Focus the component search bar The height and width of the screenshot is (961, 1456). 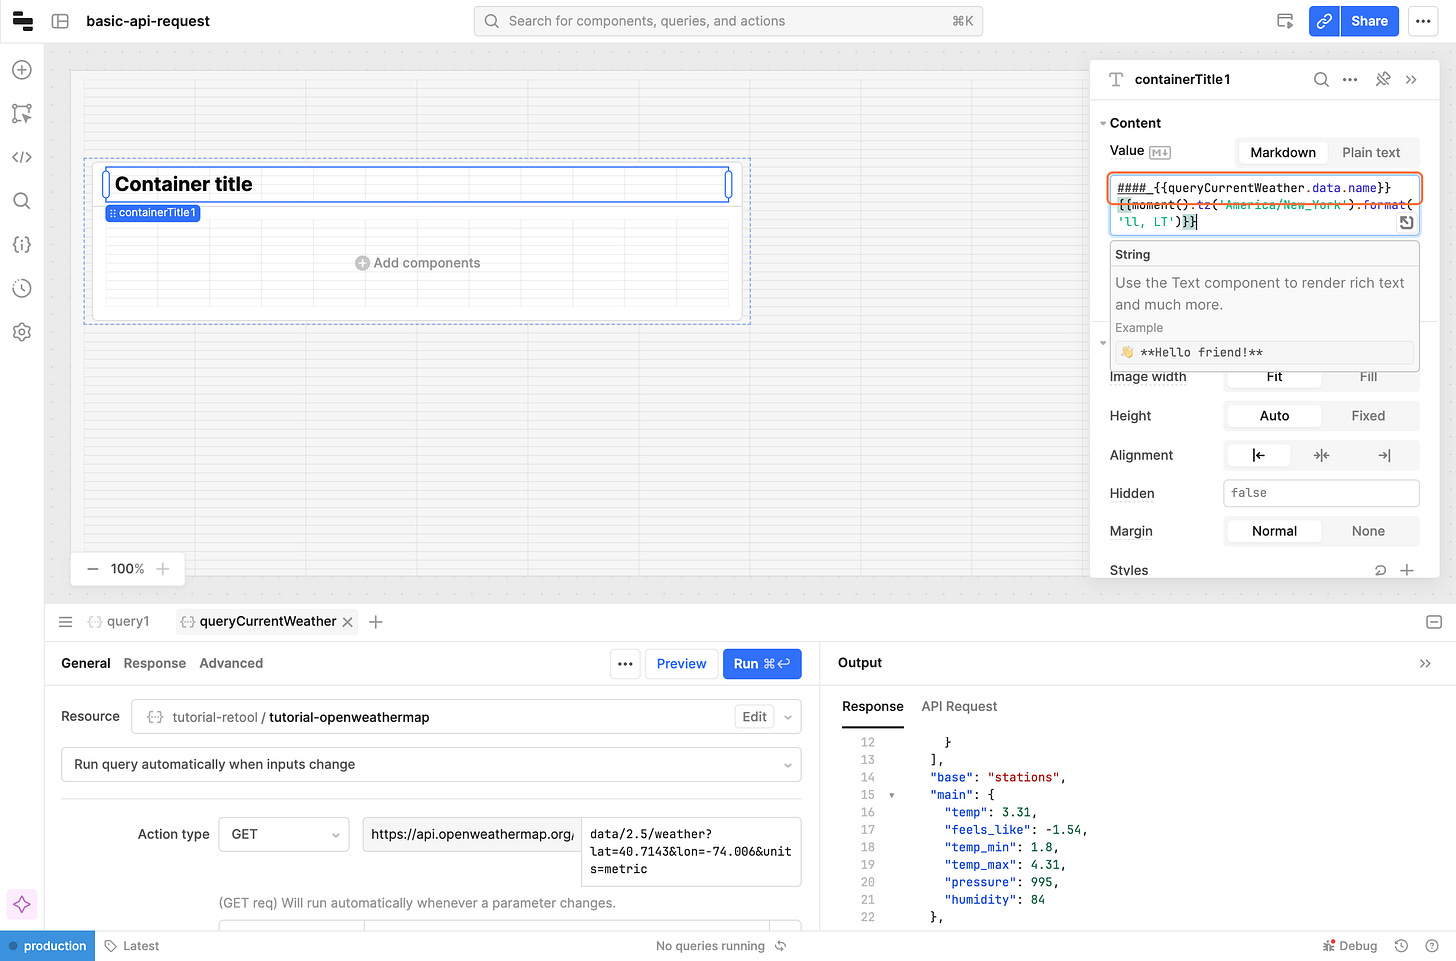728,21
